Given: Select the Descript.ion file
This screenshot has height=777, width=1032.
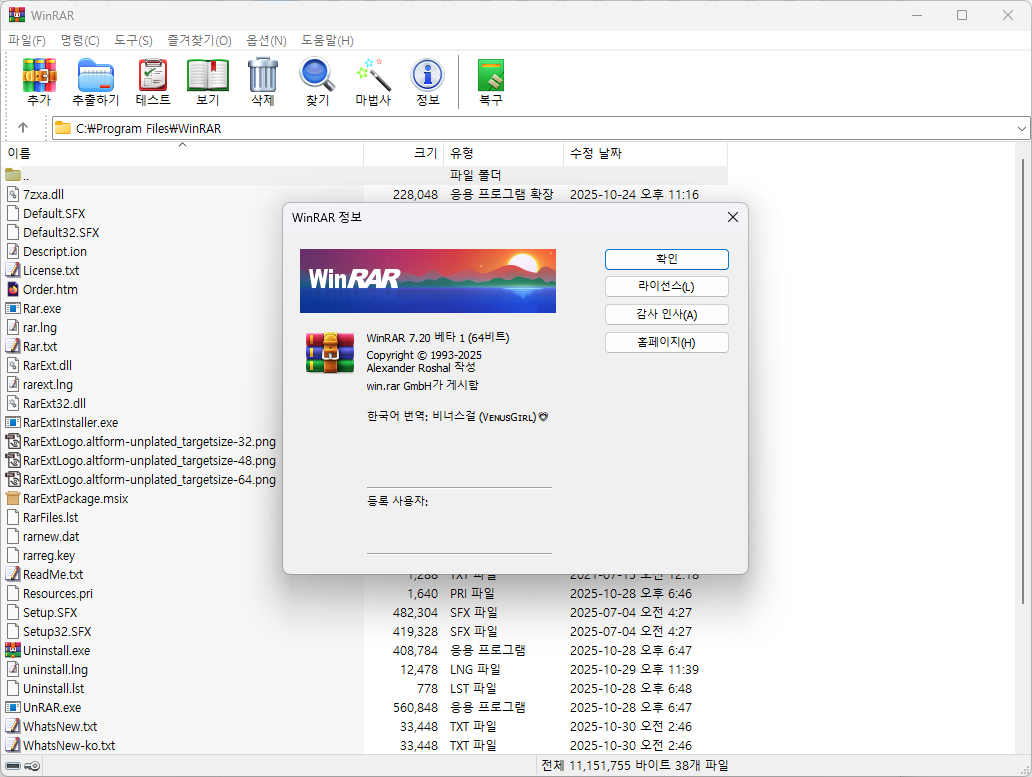Looking at the screenshot, I should pos(55,251).
